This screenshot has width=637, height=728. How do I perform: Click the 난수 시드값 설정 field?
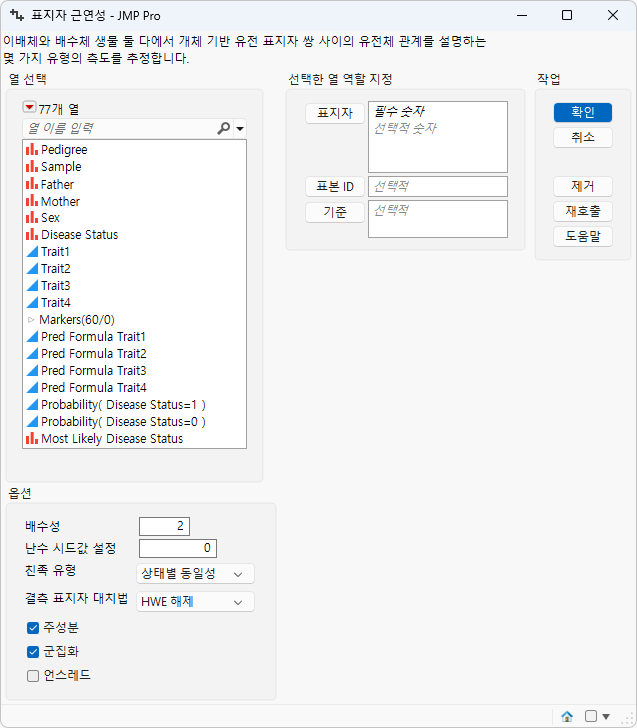[x=178, y=548]
